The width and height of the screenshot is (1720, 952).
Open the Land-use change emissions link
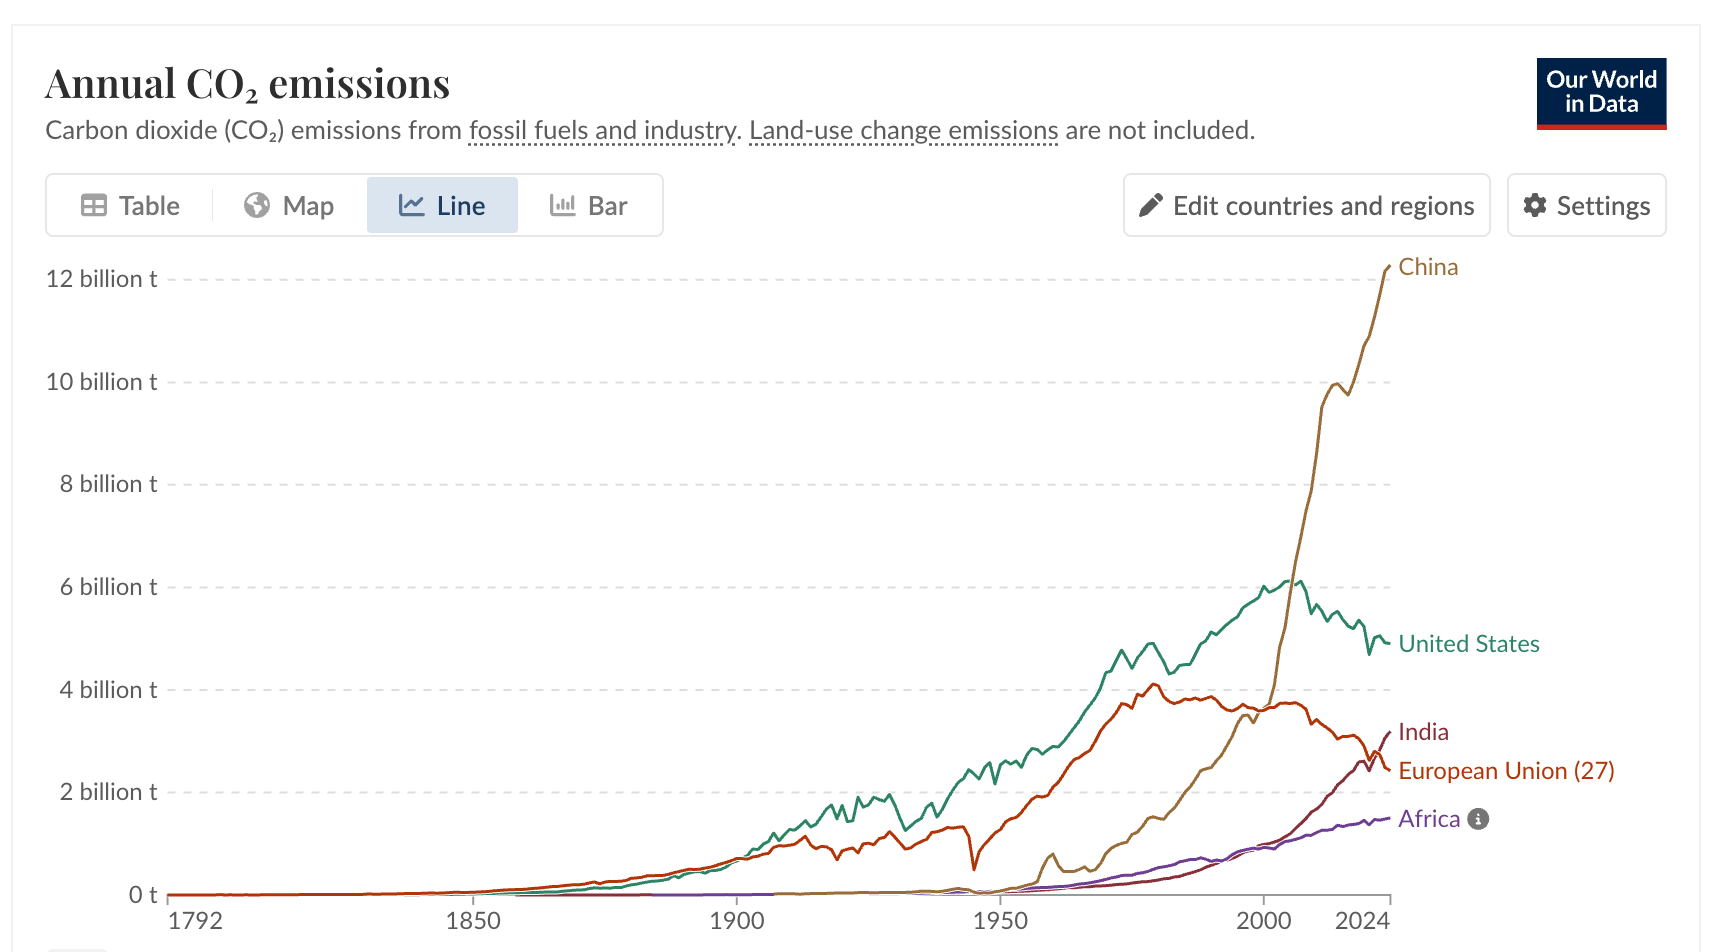tap(904, 131)
